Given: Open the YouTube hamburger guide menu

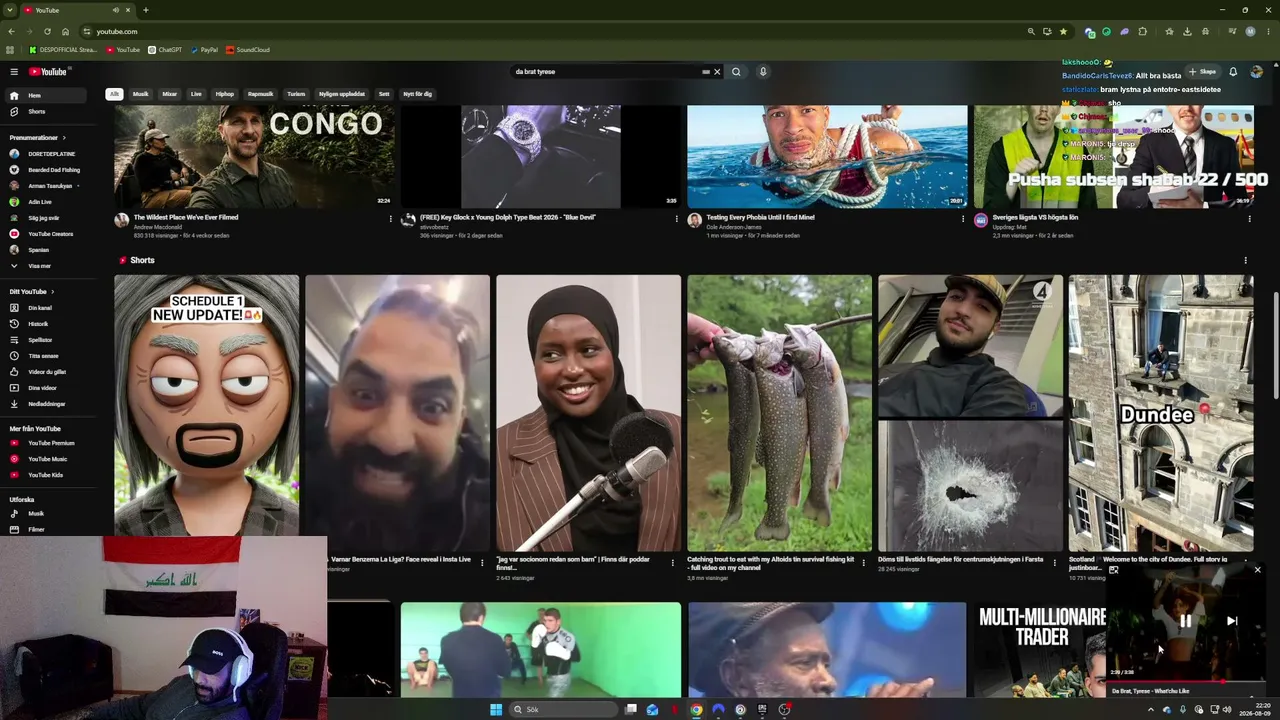Looking at the screenshot, I should coord(14,72).
